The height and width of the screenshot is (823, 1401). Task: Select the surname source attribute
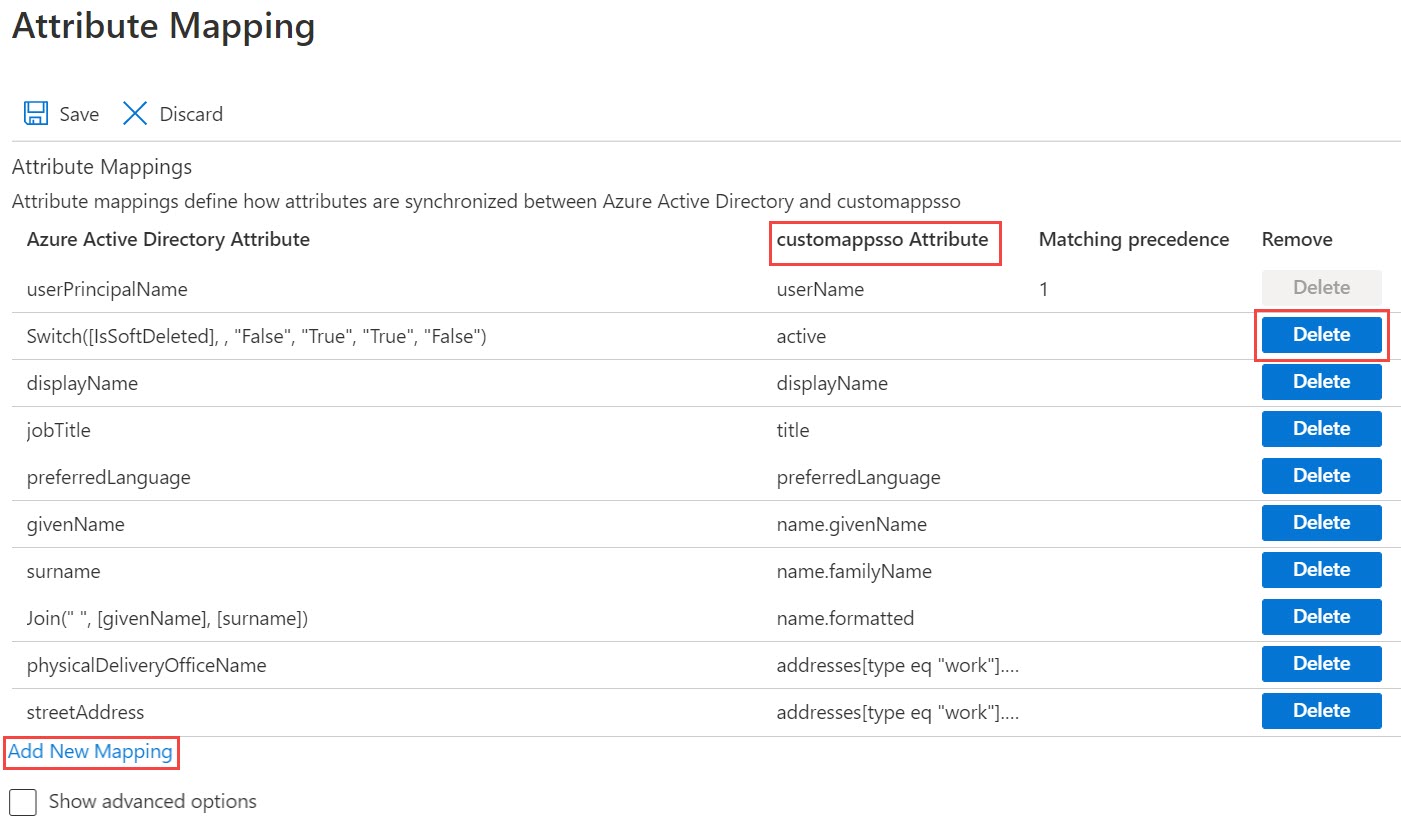[x=64, y=572]
